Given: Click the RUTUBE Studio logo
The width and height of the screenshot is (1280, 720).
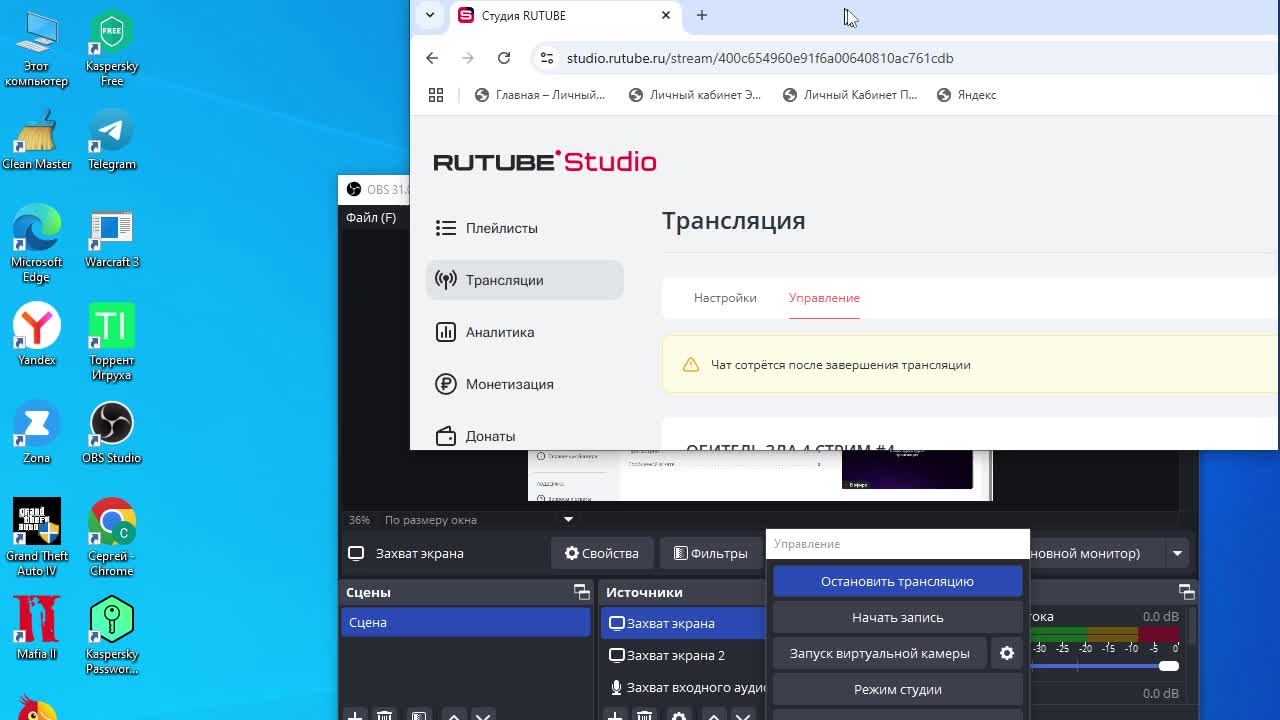Looking at the screenshot, I should coord(545,161).
